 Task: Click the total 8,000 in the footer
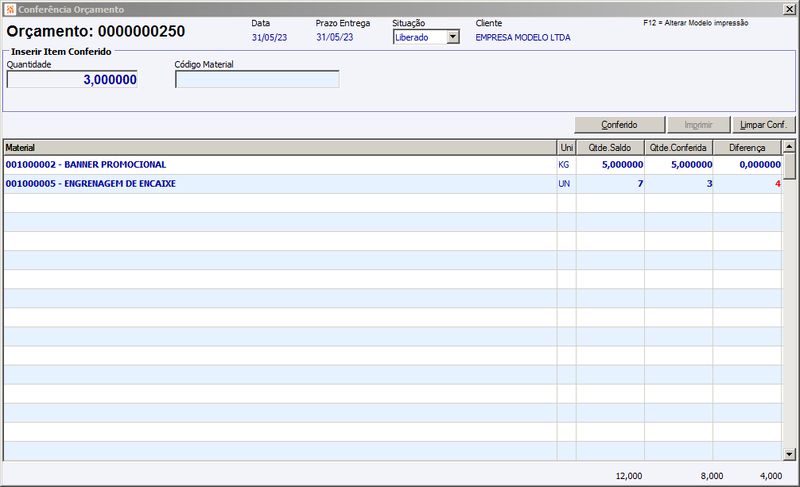click(x=712, y=476)
